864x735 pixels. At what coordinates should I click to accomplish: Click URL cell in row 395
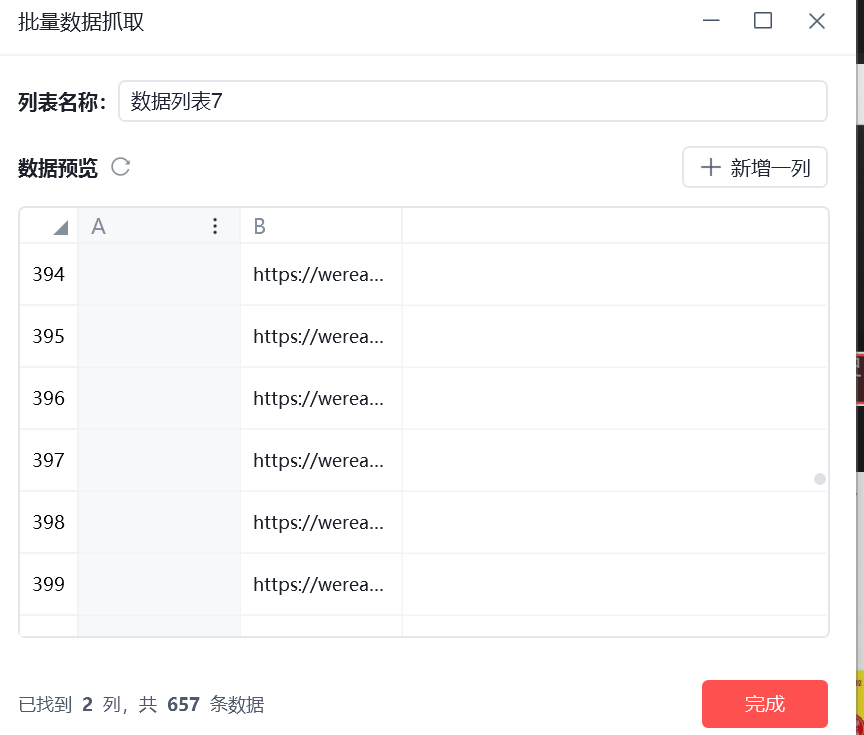pos(321,336)
